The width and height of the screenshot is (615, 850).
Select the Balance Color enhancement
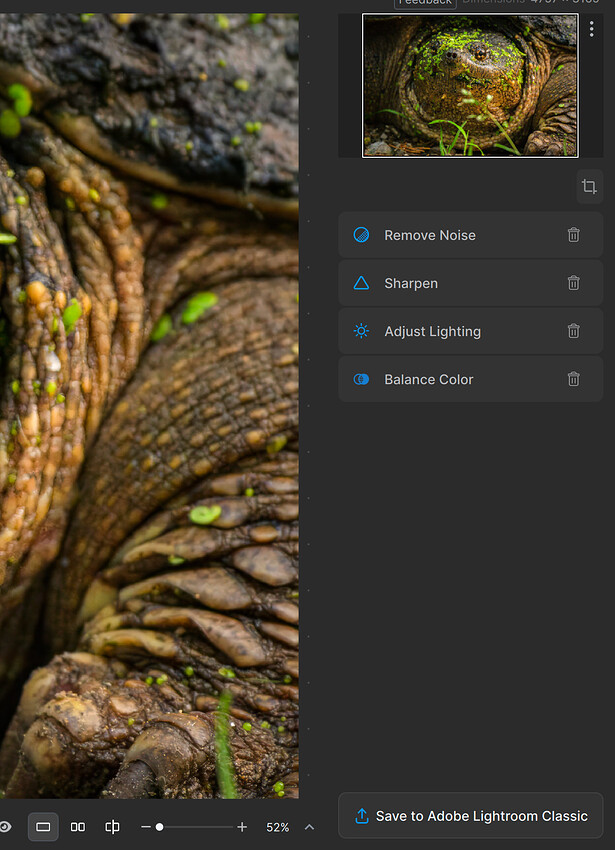coord(428,379)
